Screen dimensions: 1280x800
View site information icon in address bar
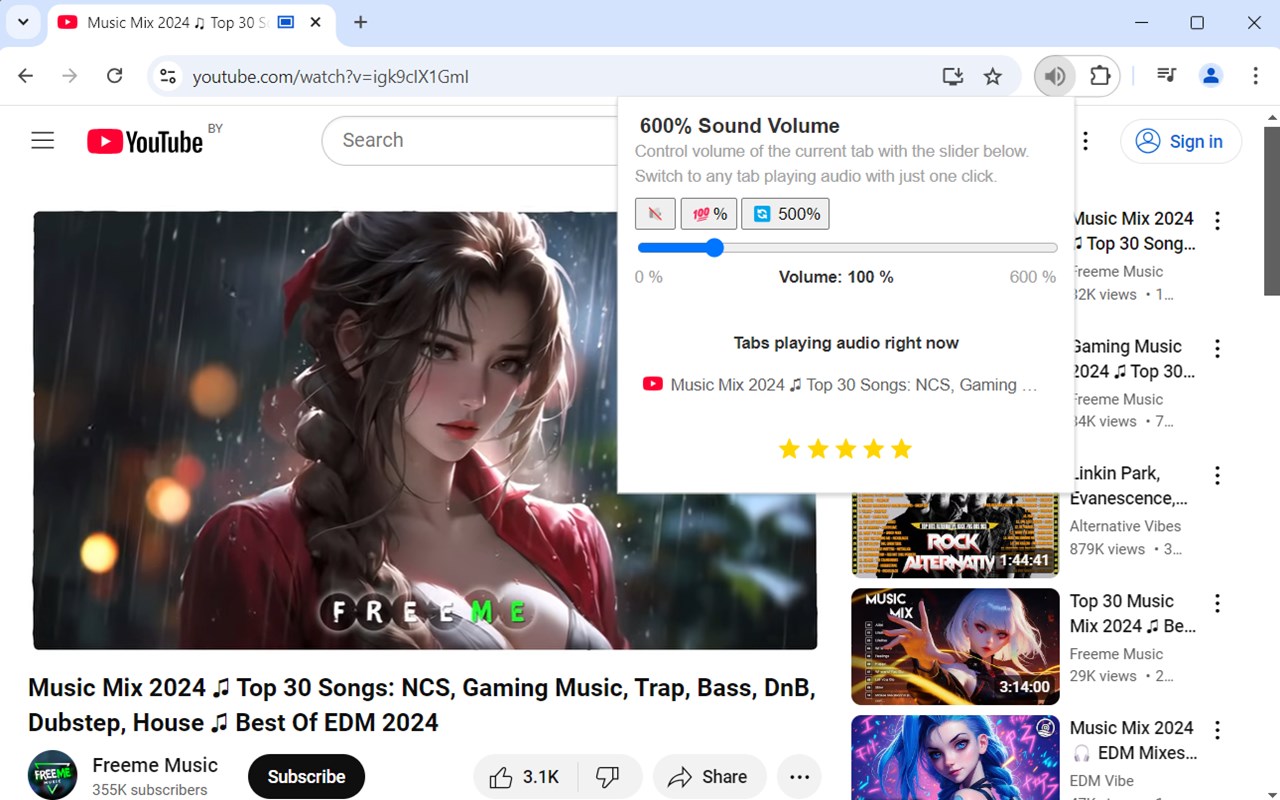168,76
